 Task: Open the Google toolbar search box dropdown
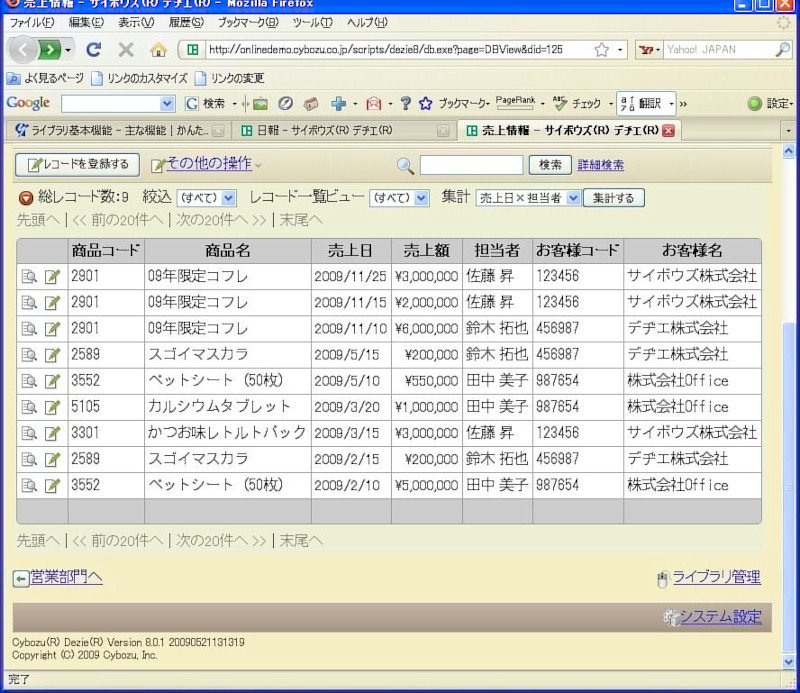click(166, 104)
